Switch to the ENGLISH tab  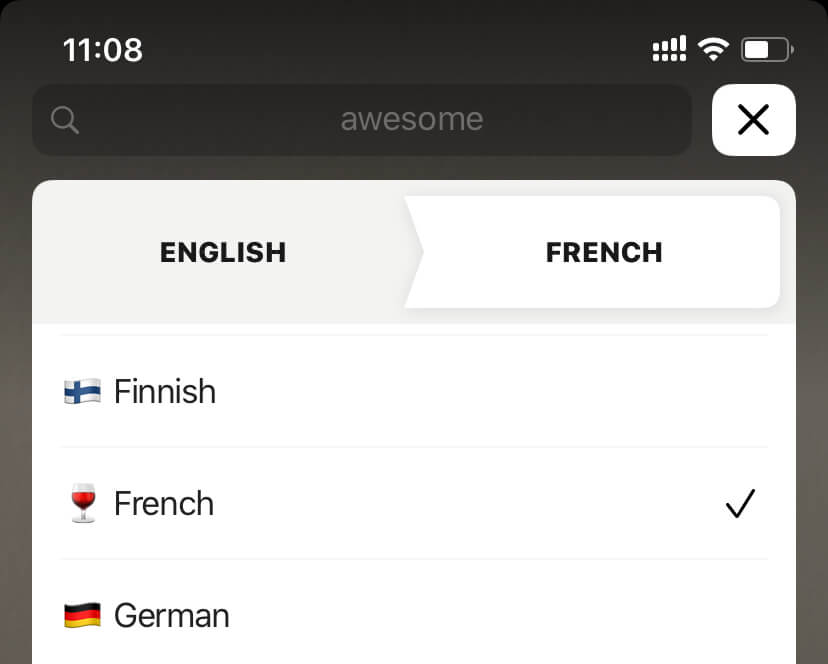222,252
